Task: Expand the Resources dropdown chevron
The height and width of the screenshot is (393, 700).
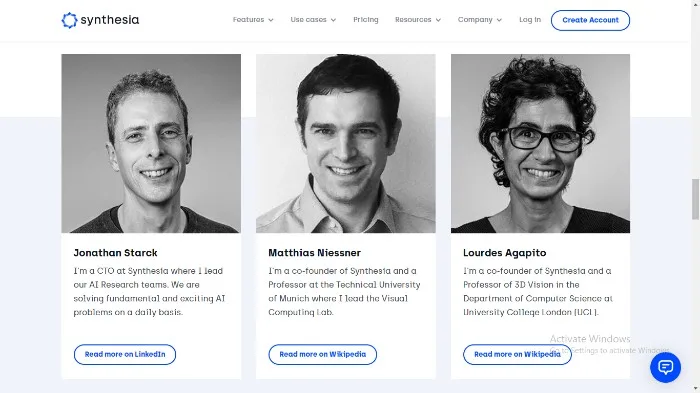Action: tap(438, 20)
